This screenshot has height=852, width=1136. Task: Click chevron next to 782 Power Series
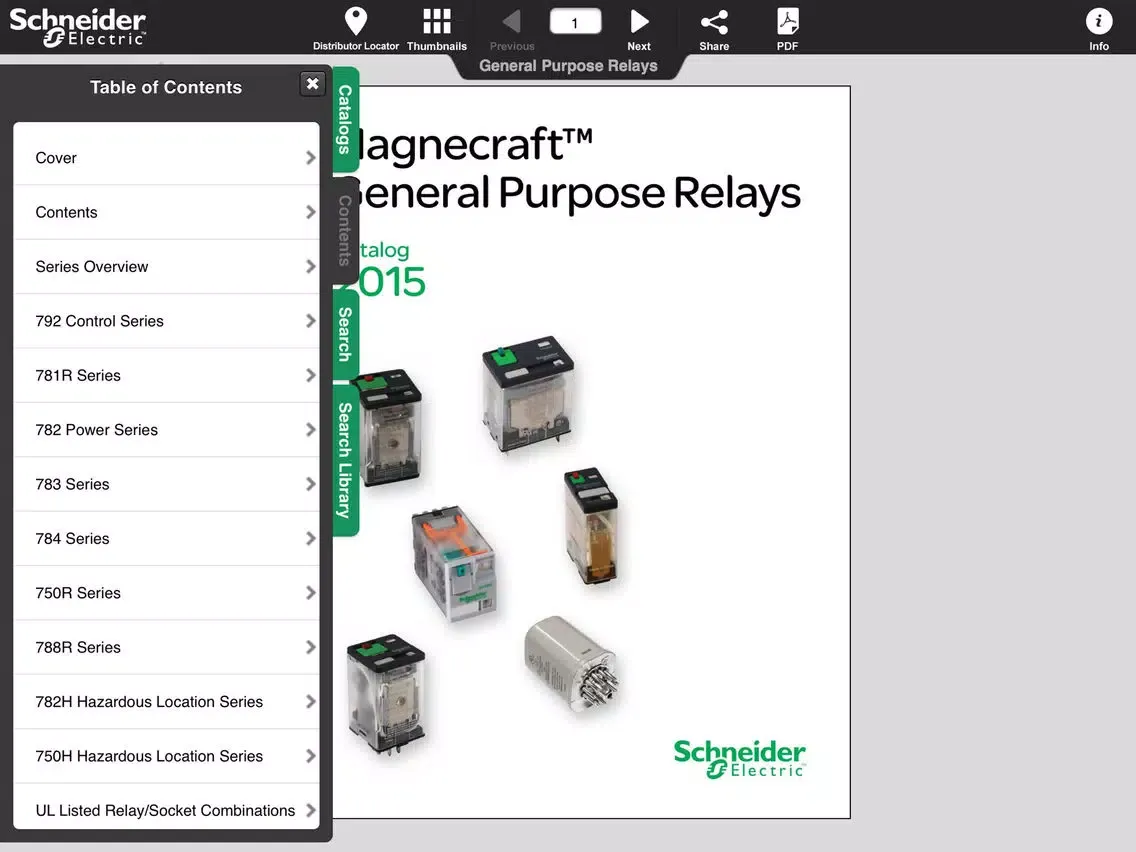tap(311, 430)
